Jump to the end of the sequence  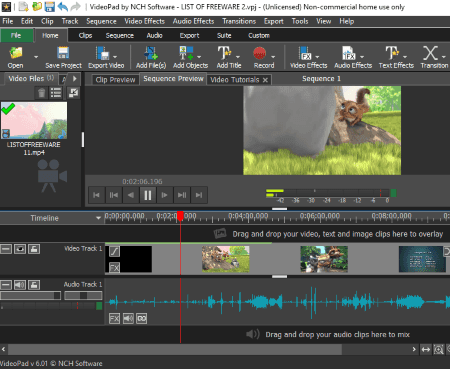click(x=199, y=195)
